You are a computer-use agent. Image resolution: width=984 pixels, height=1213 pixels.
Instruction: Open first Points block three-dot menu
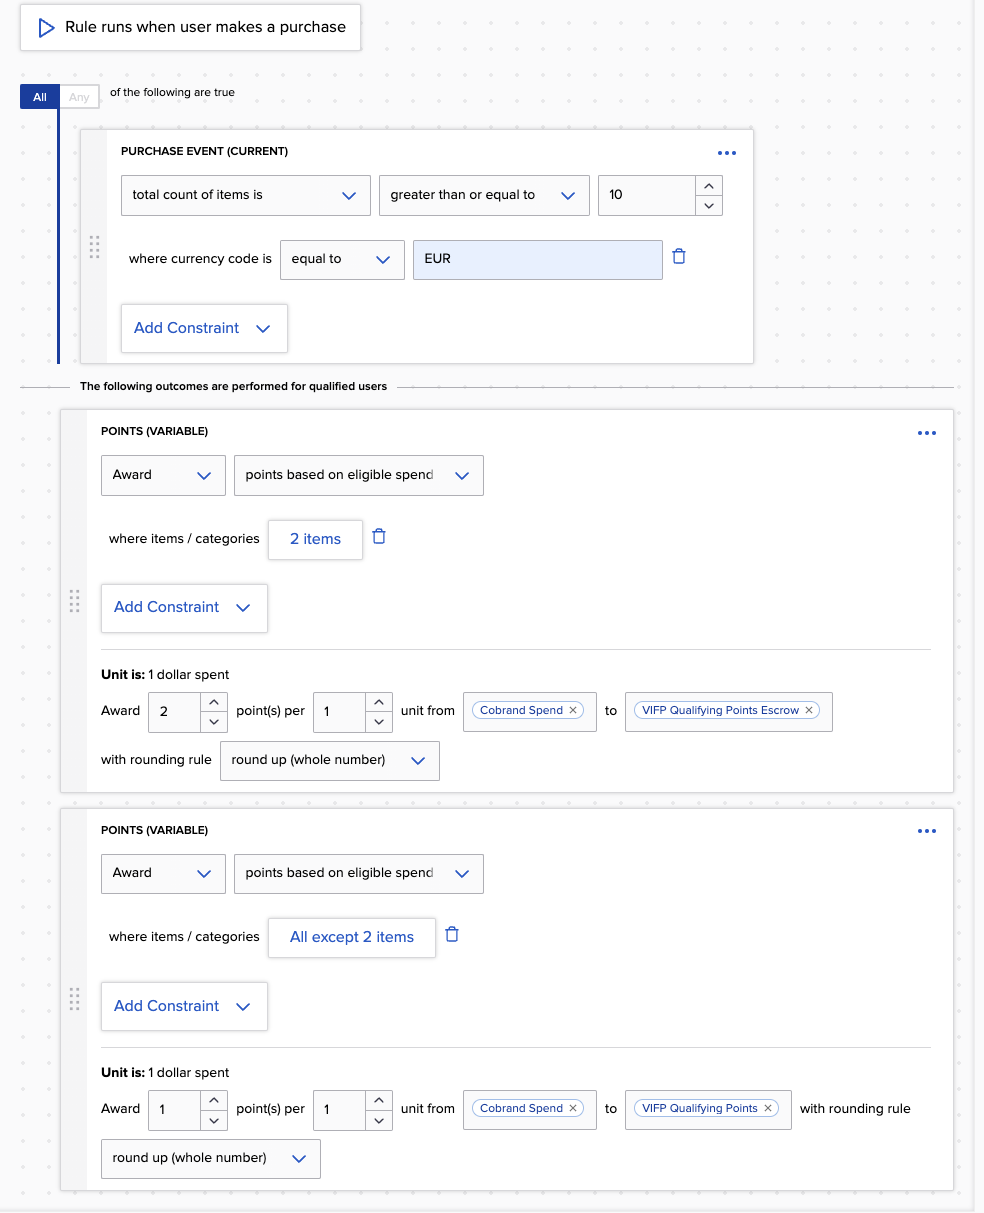[x=927, y=433]
